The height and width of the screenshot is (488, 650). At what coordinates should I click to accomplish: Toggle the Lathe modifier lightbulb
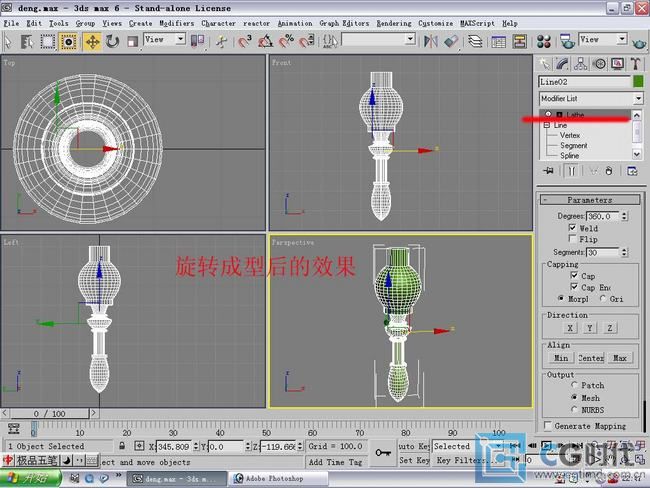coord(548,114)
